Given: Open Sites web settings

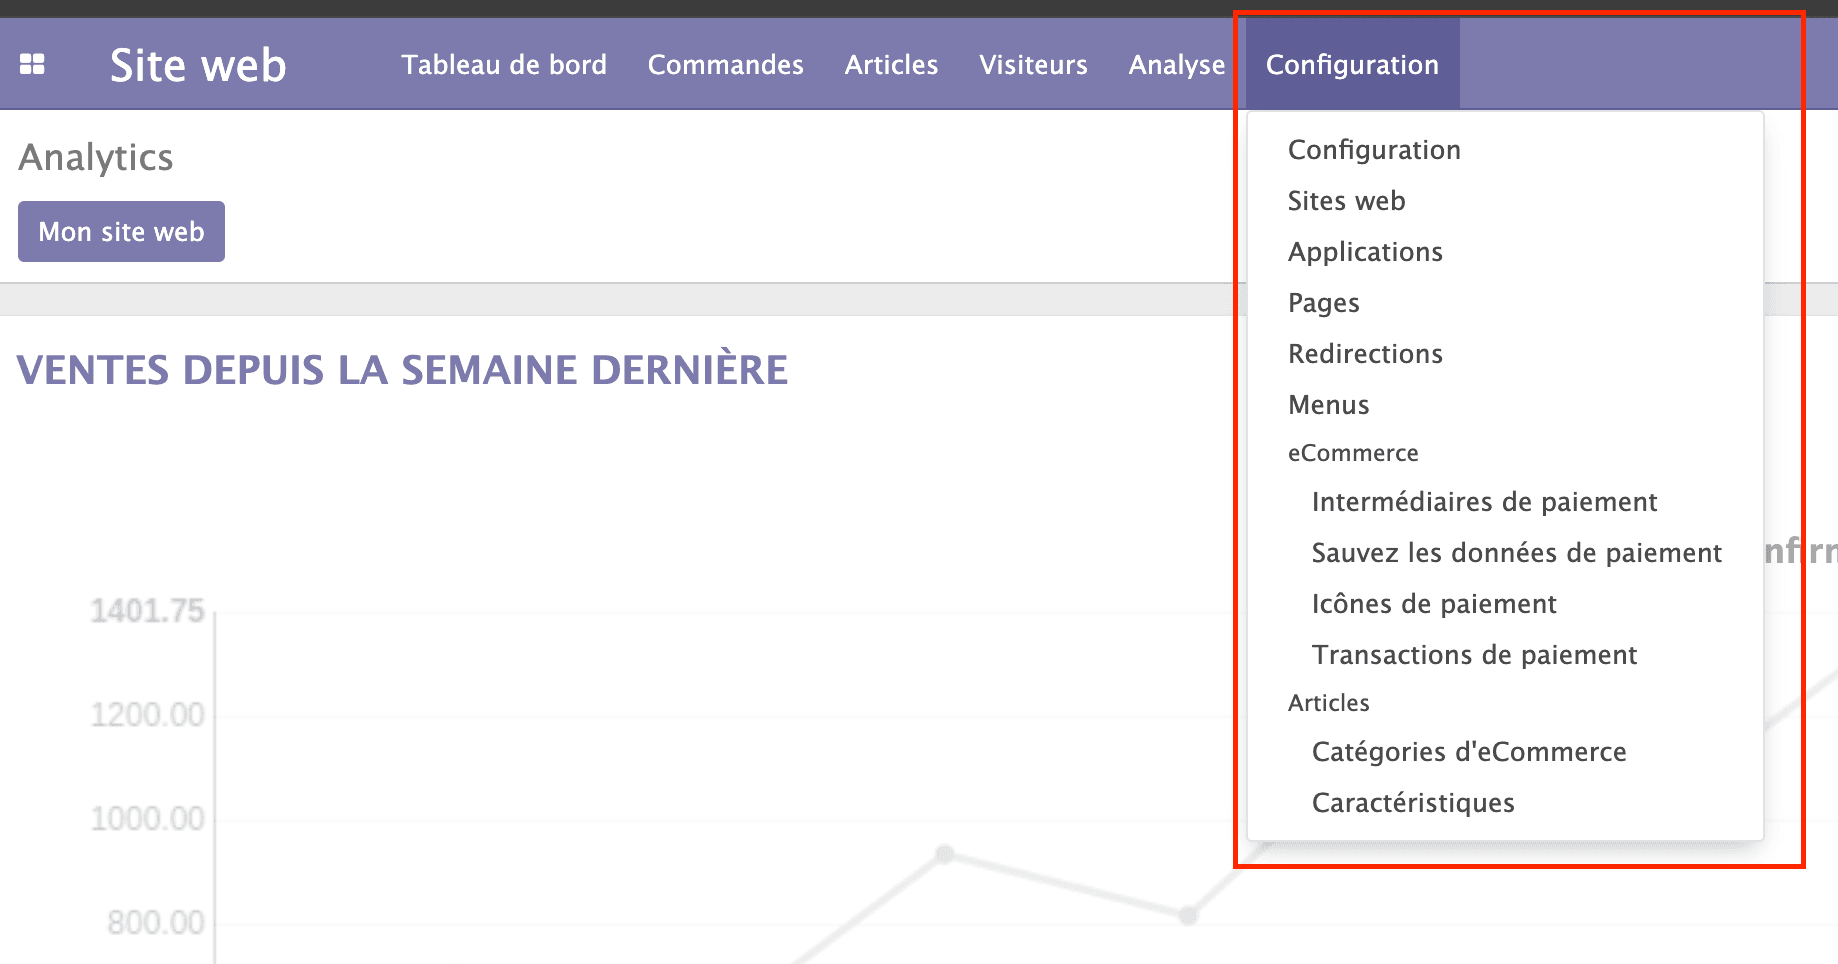Looking at the screenshot, I should (1347, 200).
